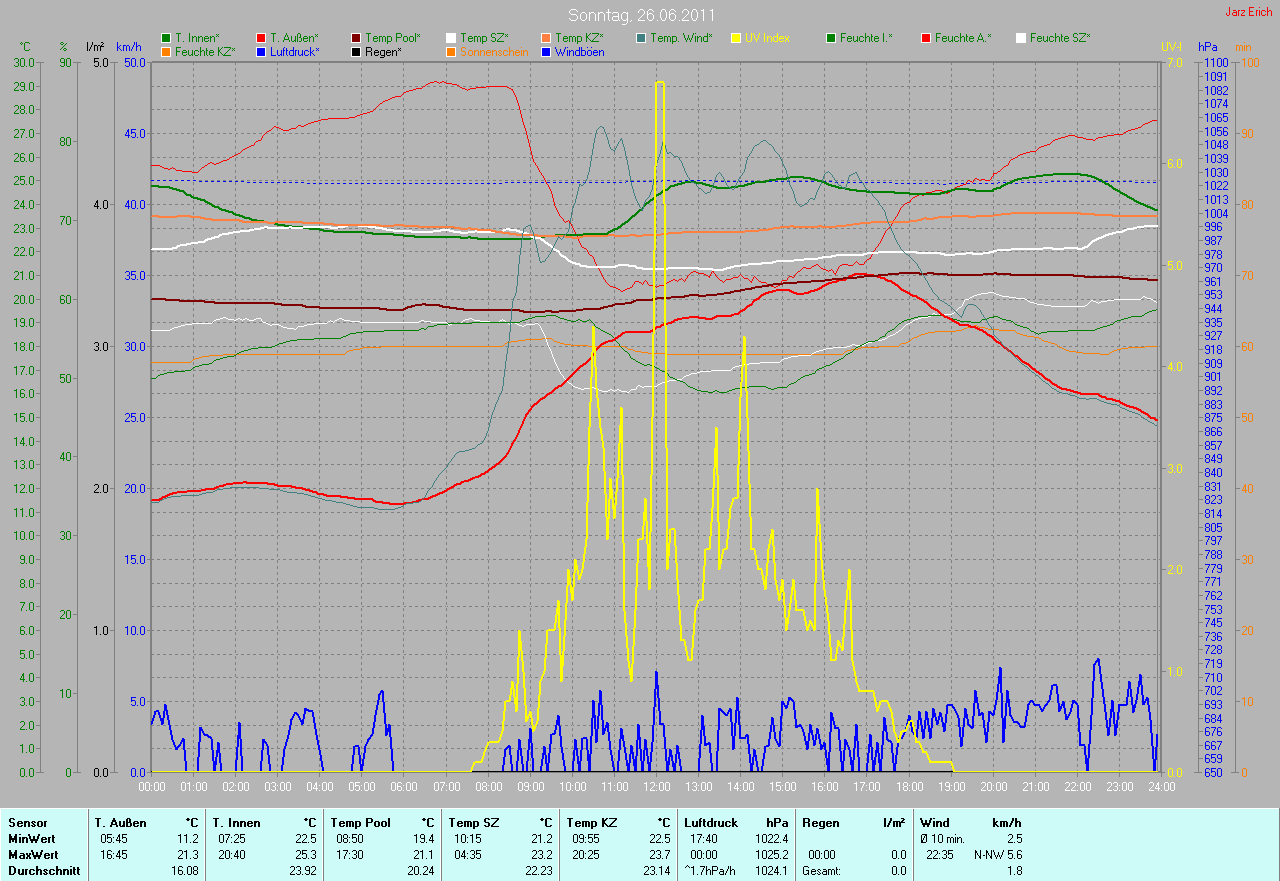This screenshot has height=881, width=1280.
Task: Toggle the Sonnenschein series legend label
Action: [x=493, y=51]
